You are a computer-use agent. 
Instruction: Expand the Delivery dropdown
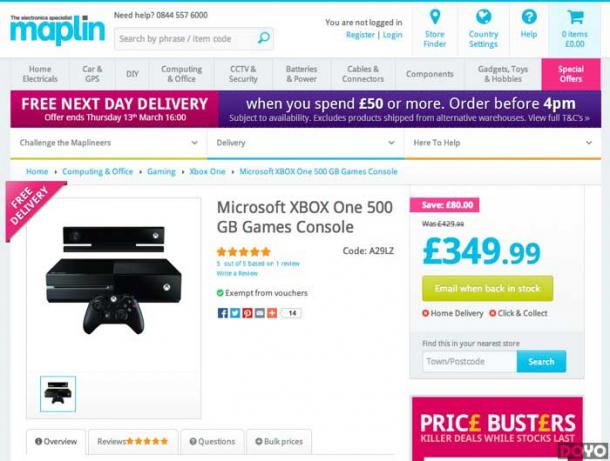[x=306, y=143]
